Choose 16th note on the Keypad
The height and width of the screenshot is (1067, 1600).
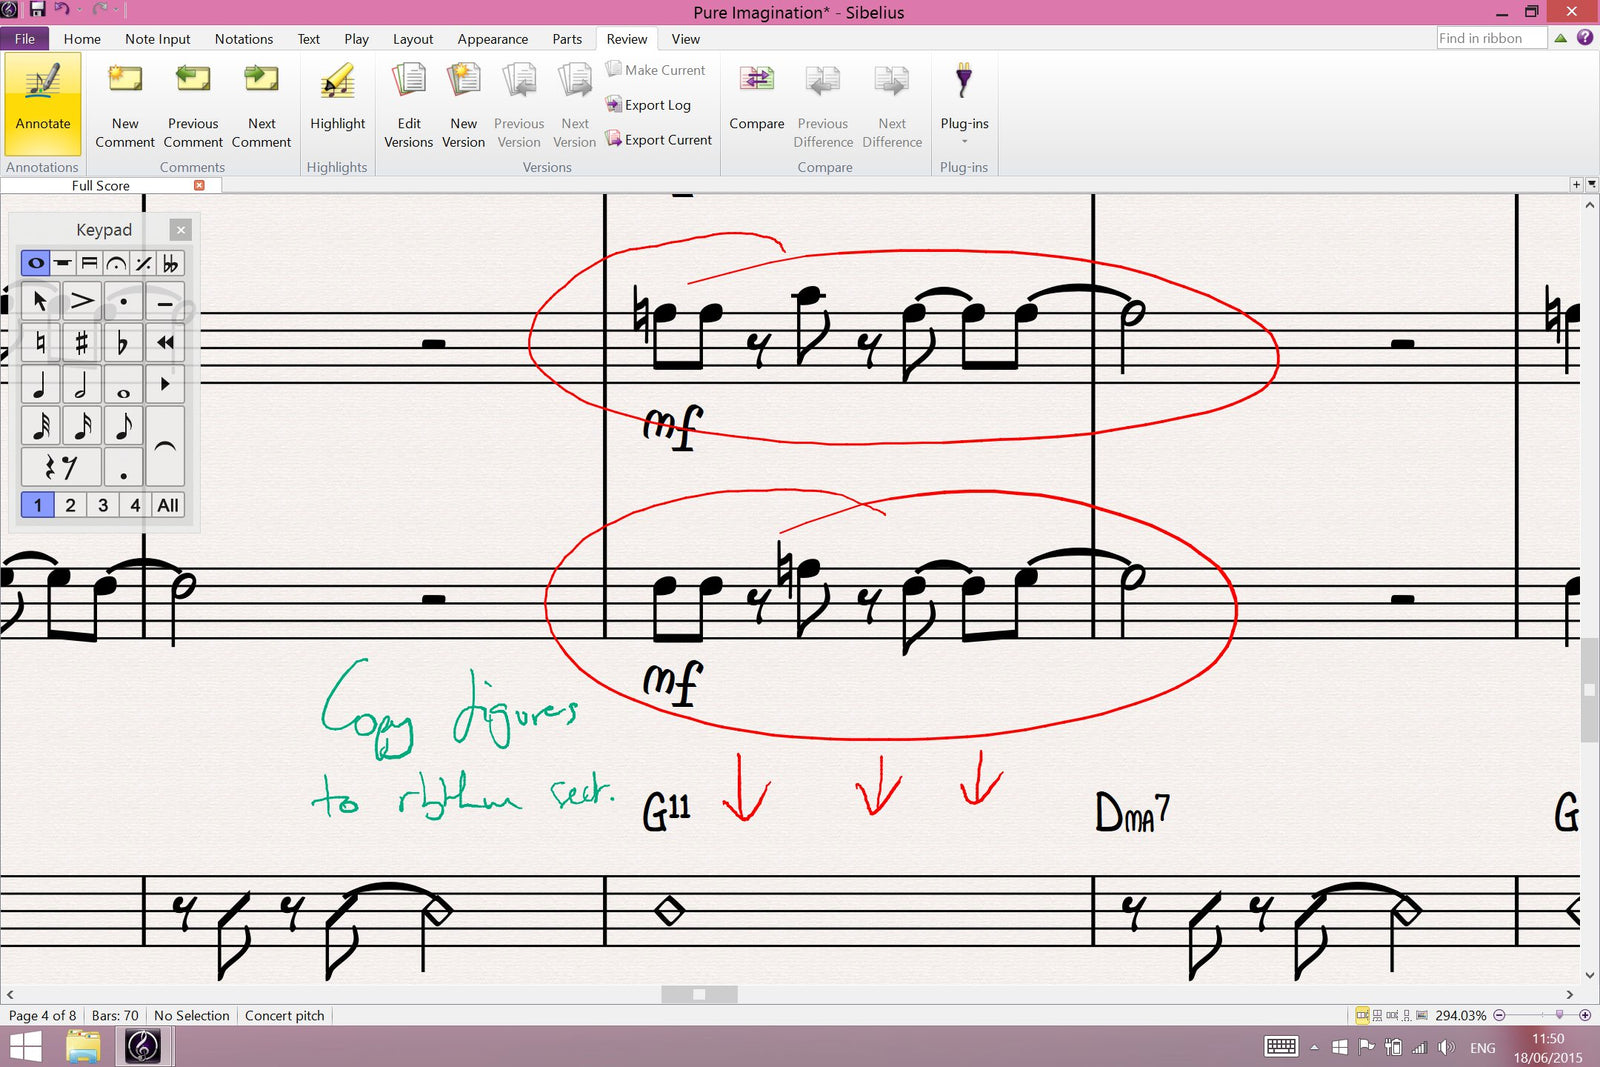[82, 425]
